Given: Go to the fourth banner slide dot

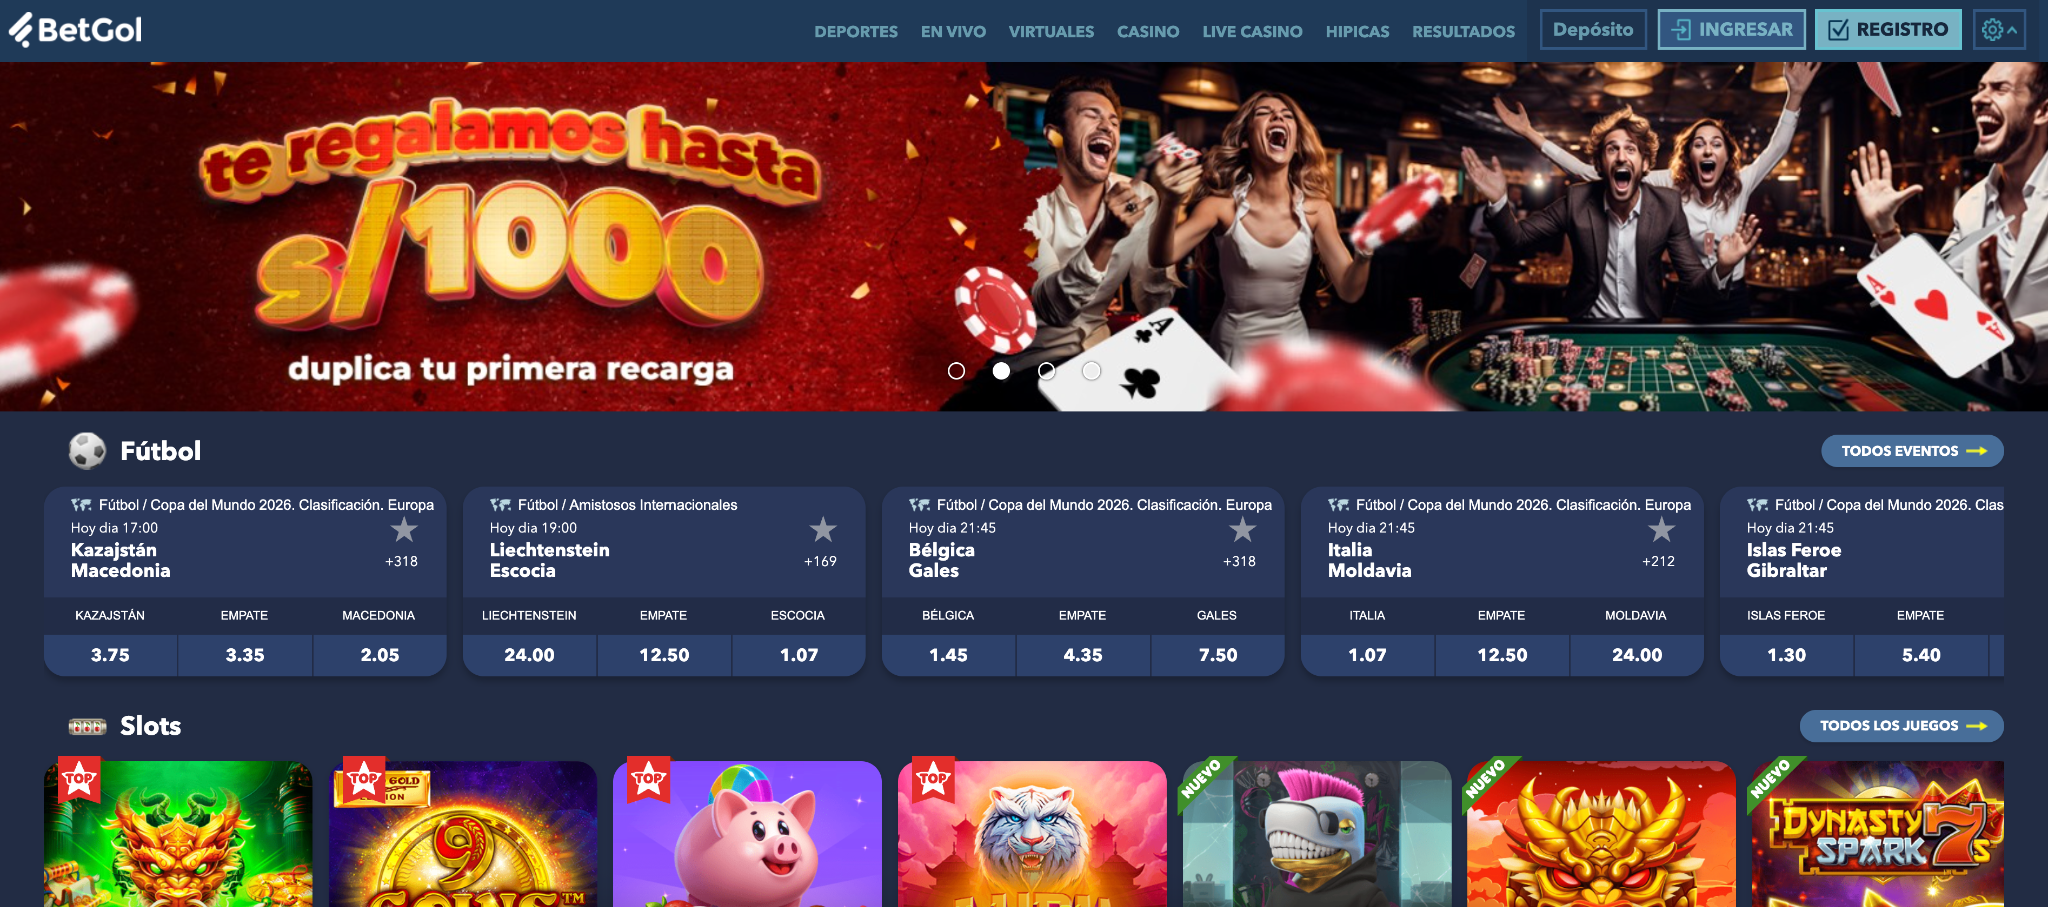Looking at the screenshot, I should [x=1091, y=371].
